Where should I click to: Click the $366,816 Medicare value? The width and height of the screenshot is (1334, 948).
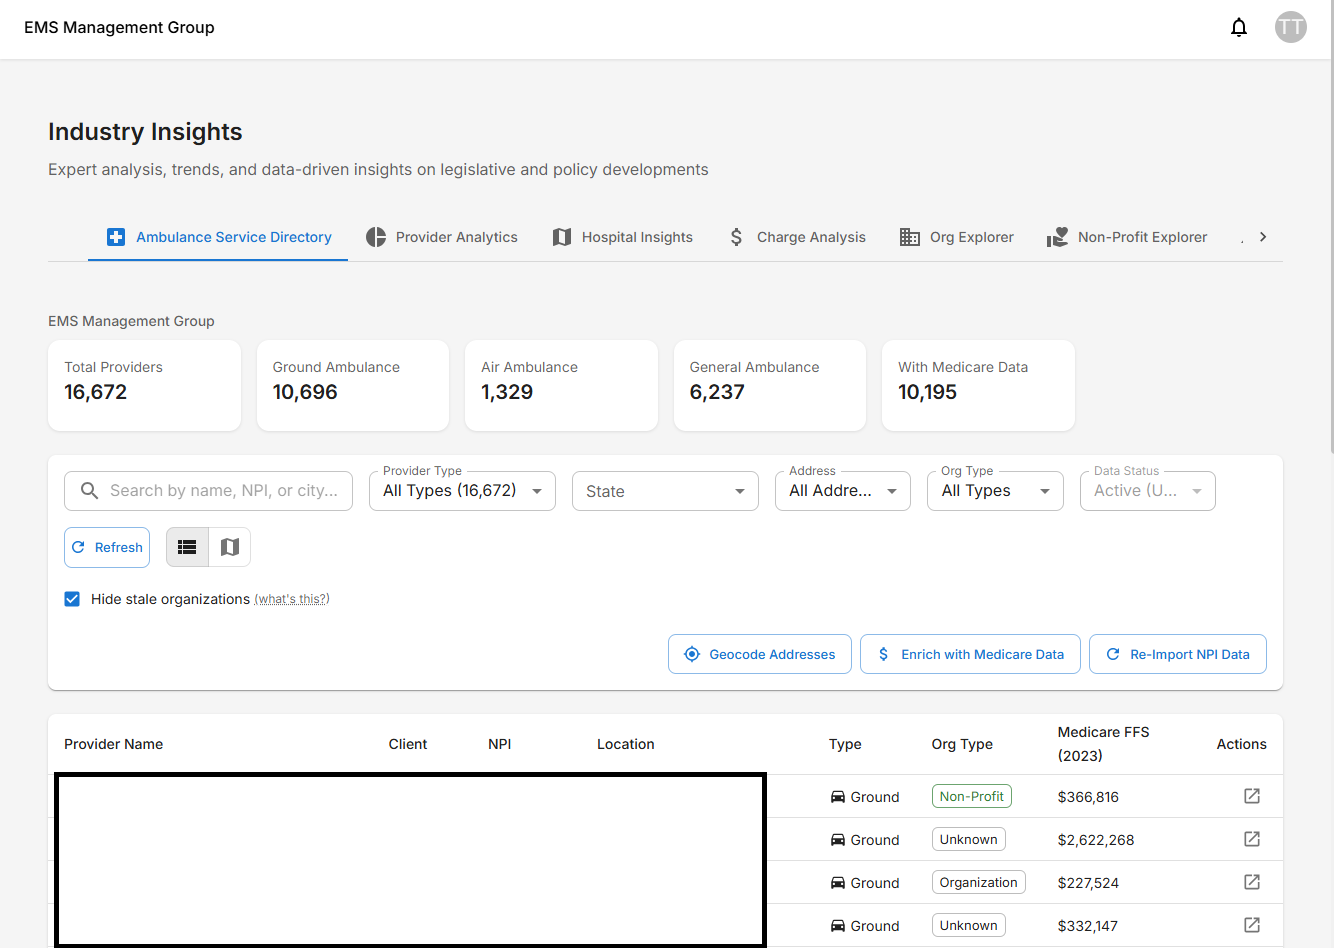click(x=1088, y=797)
